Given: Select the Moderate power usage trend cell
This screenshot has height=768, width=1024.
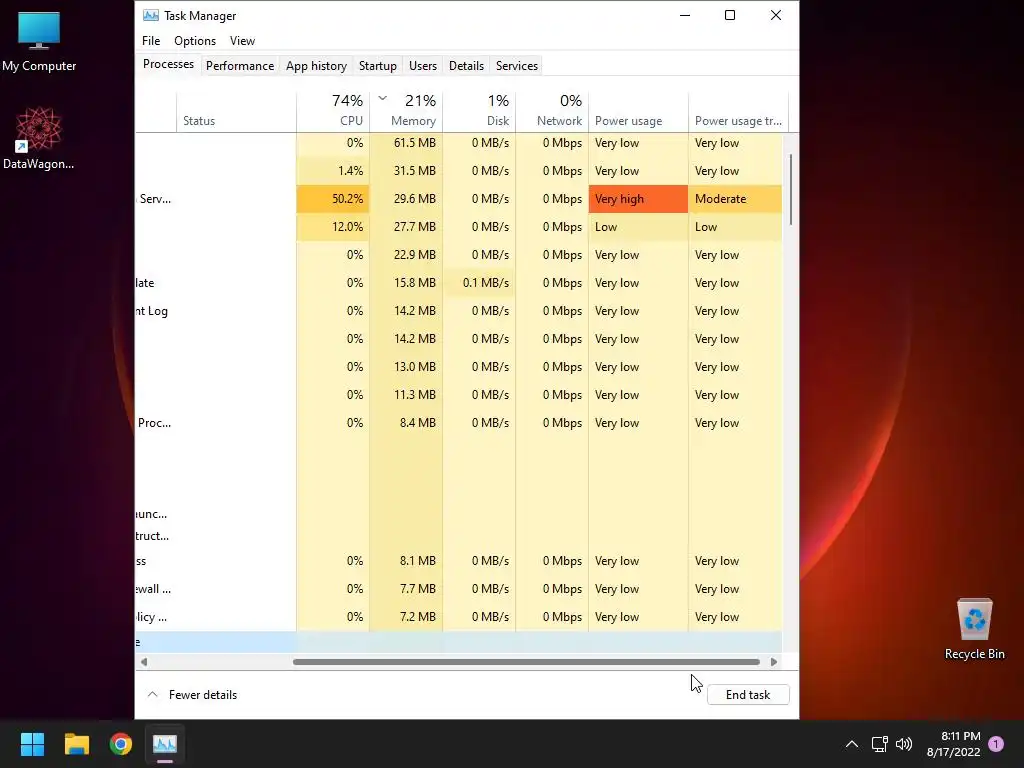Looking at the screenshot, I should (x=735, y=199).
